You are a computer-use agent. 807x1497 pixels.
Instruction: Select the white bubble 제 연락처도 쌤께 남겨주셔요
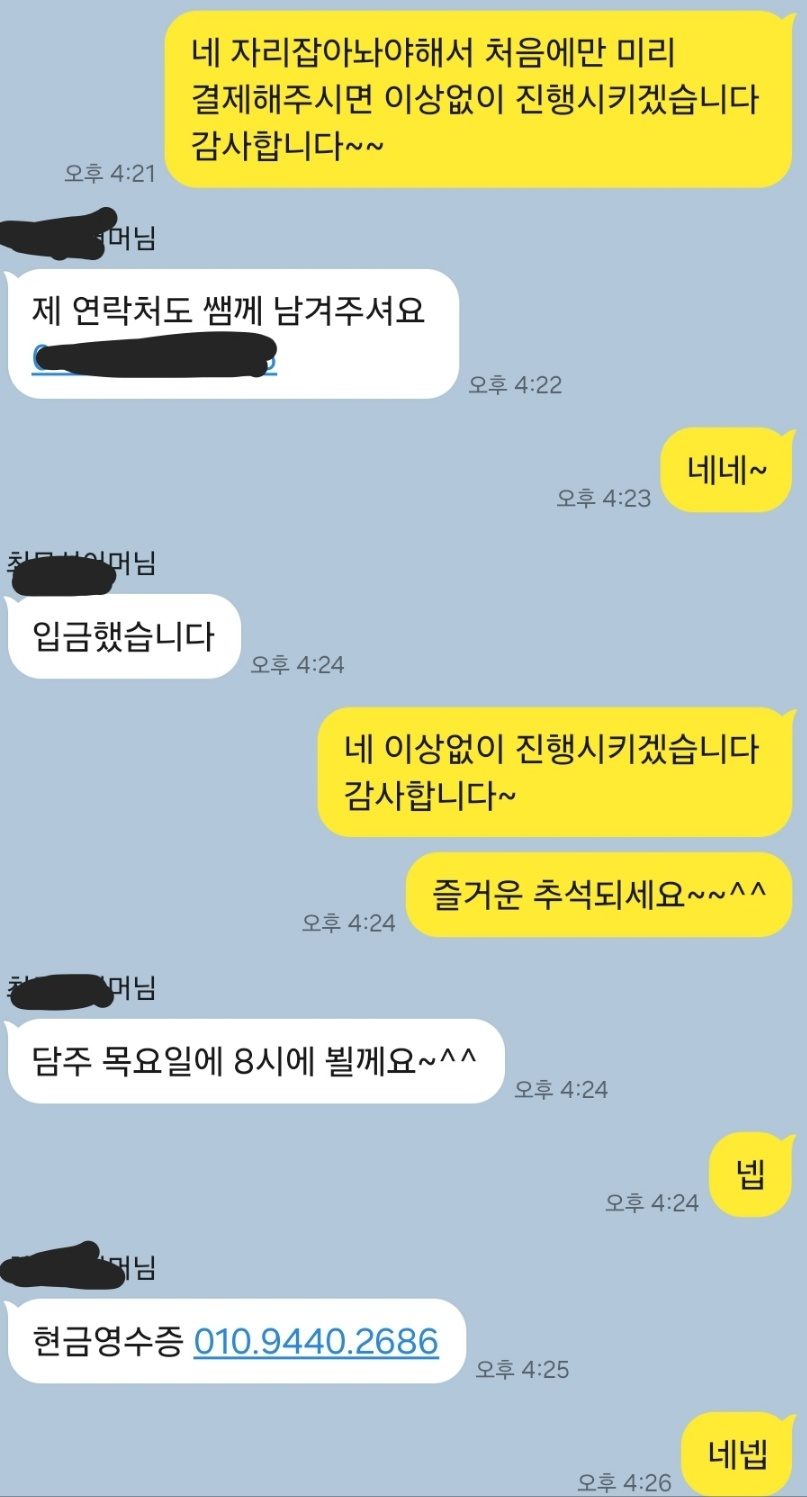[233, 334]
